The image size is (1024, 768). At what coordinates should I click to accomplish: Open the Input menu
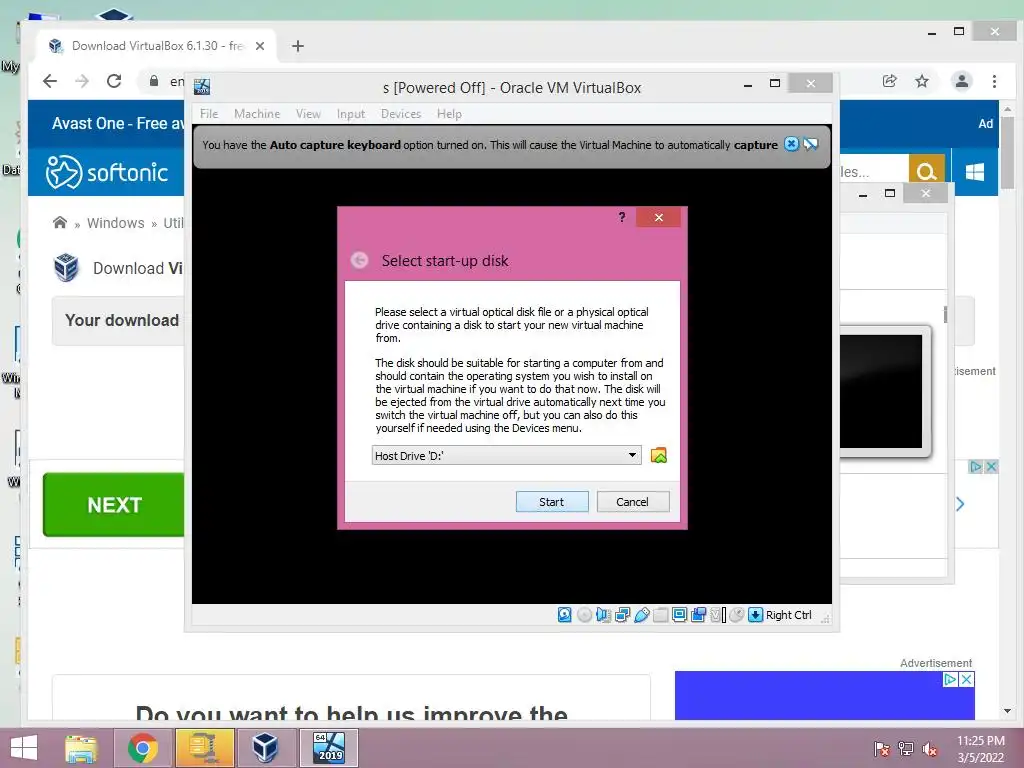click(x=351, y=114)
